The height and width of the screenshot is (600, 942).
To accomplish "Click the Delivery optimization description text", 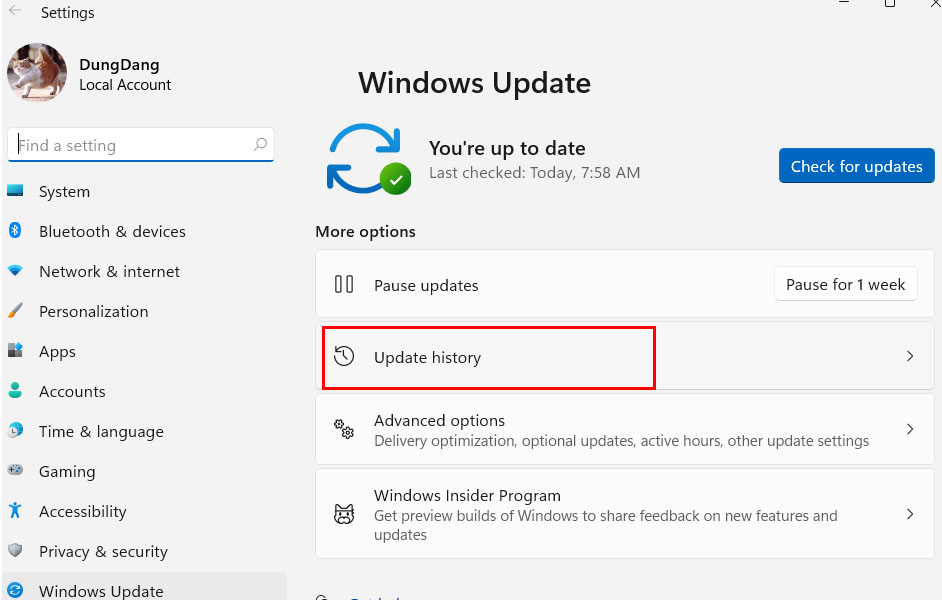I will click(621, 441).
